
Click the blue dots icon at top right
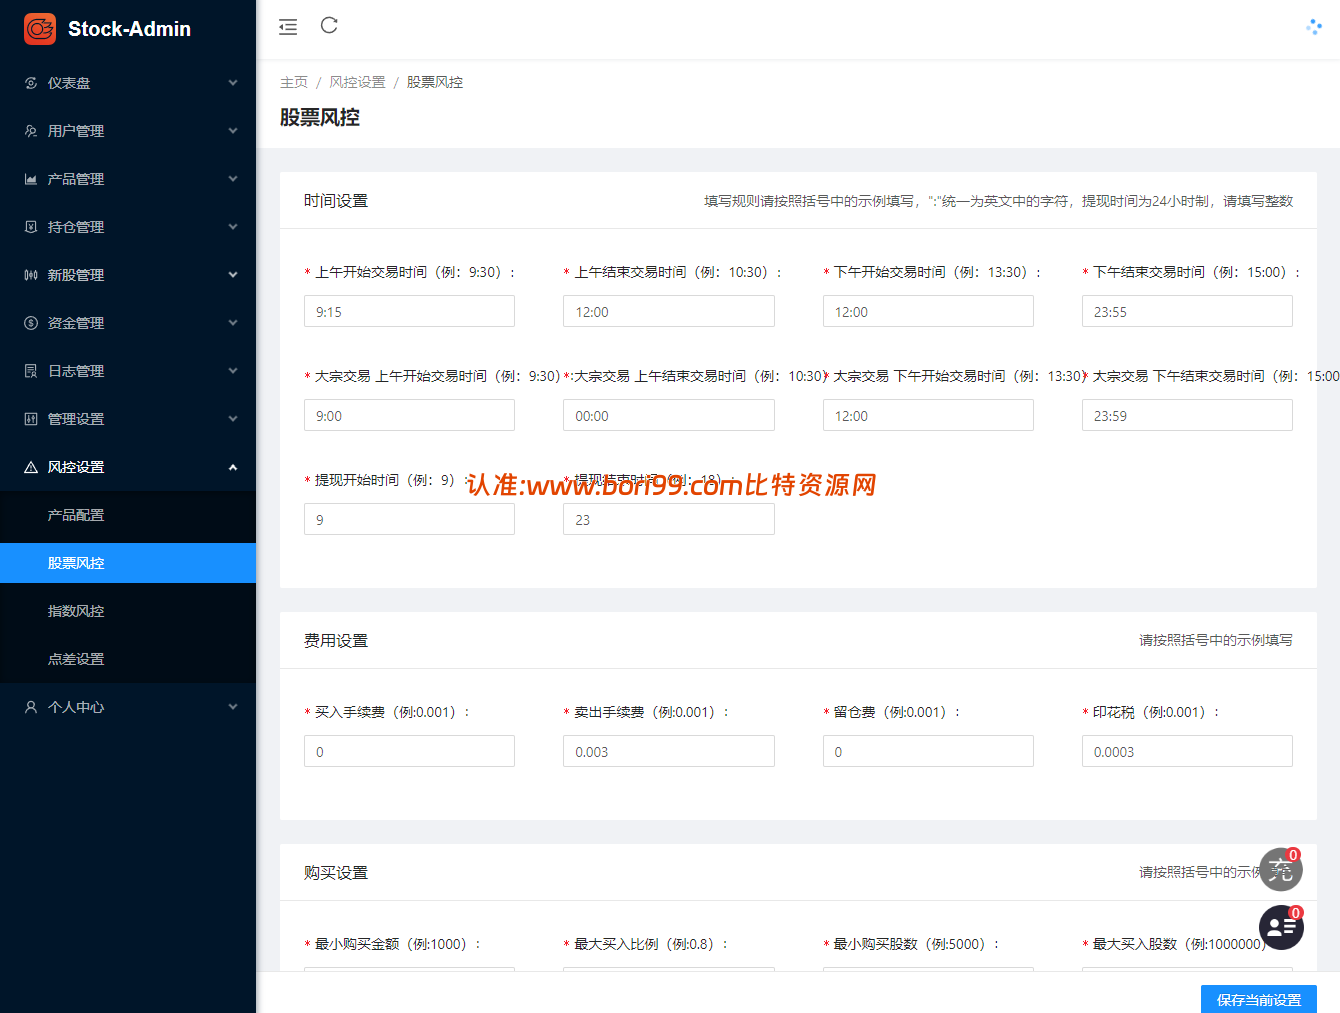tap(1314, 27)
